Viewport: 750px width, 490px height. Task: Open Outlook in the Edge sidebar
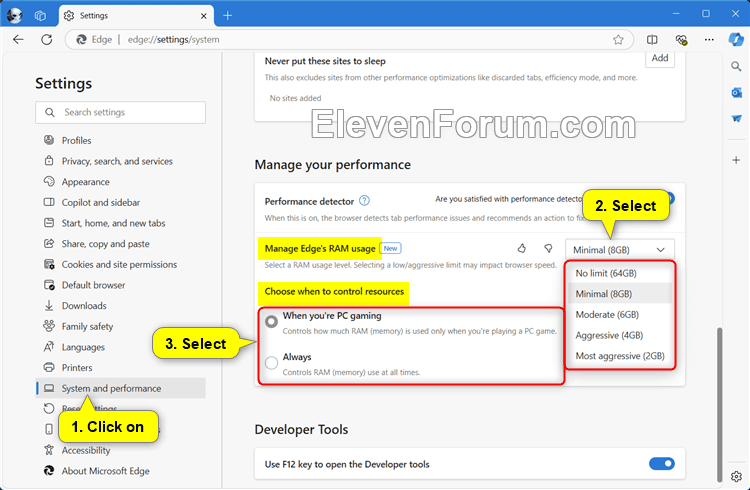coord(736,92)
